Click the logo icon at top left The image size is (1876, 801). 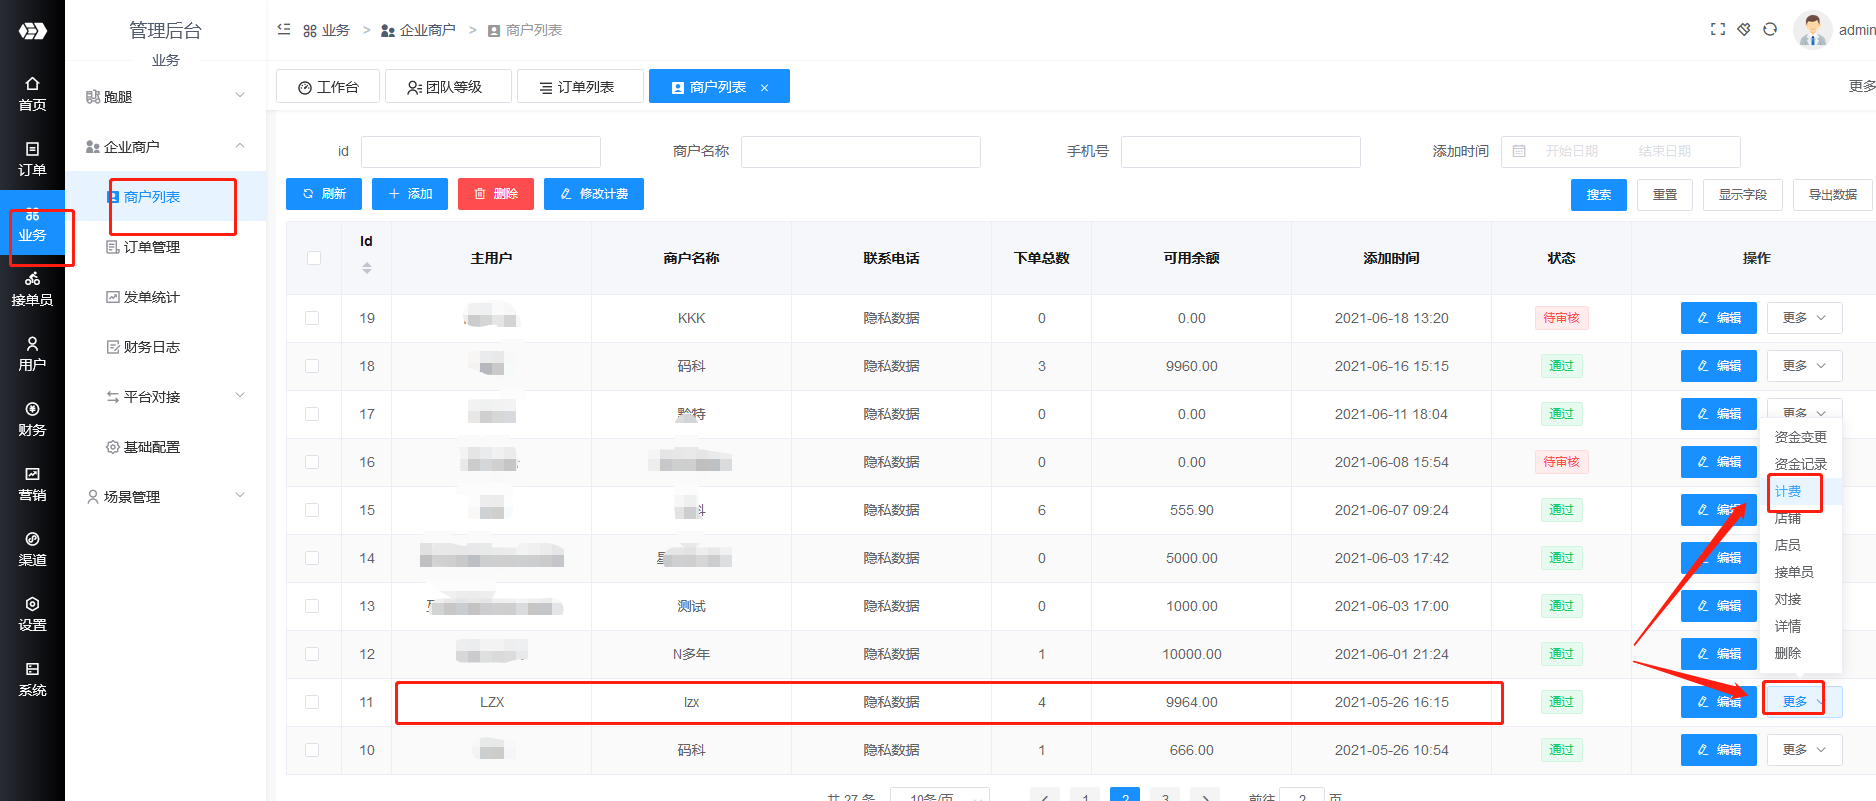(32, 31)
